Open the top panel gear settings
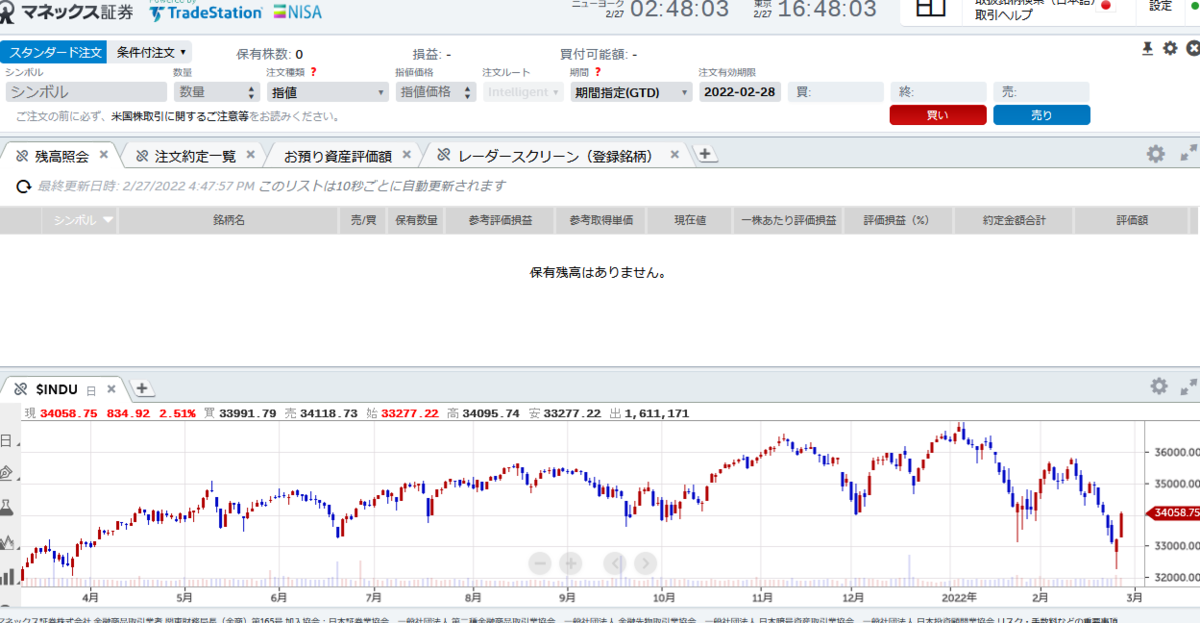 pyautogui.click(x=1156, y=154)
